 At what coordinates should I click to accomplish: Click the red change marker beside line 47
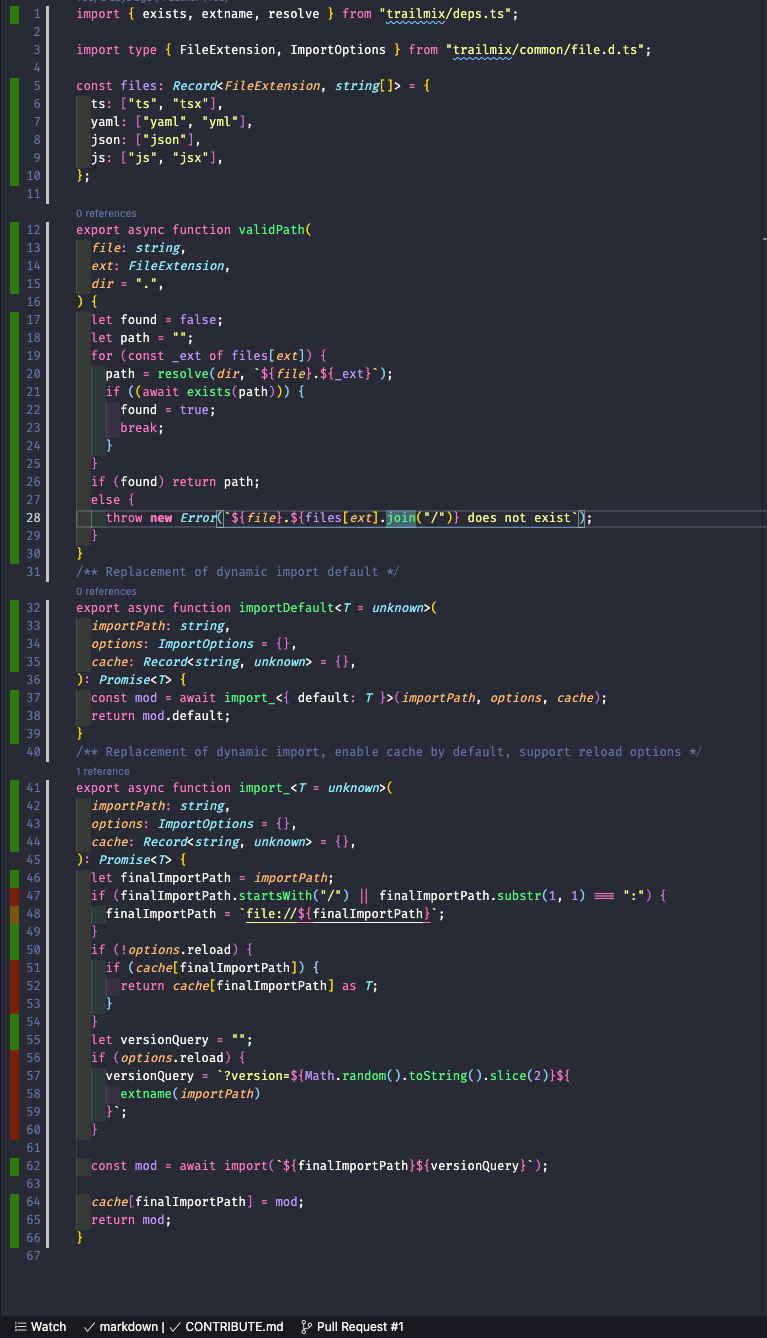click(x=15, y=896)
